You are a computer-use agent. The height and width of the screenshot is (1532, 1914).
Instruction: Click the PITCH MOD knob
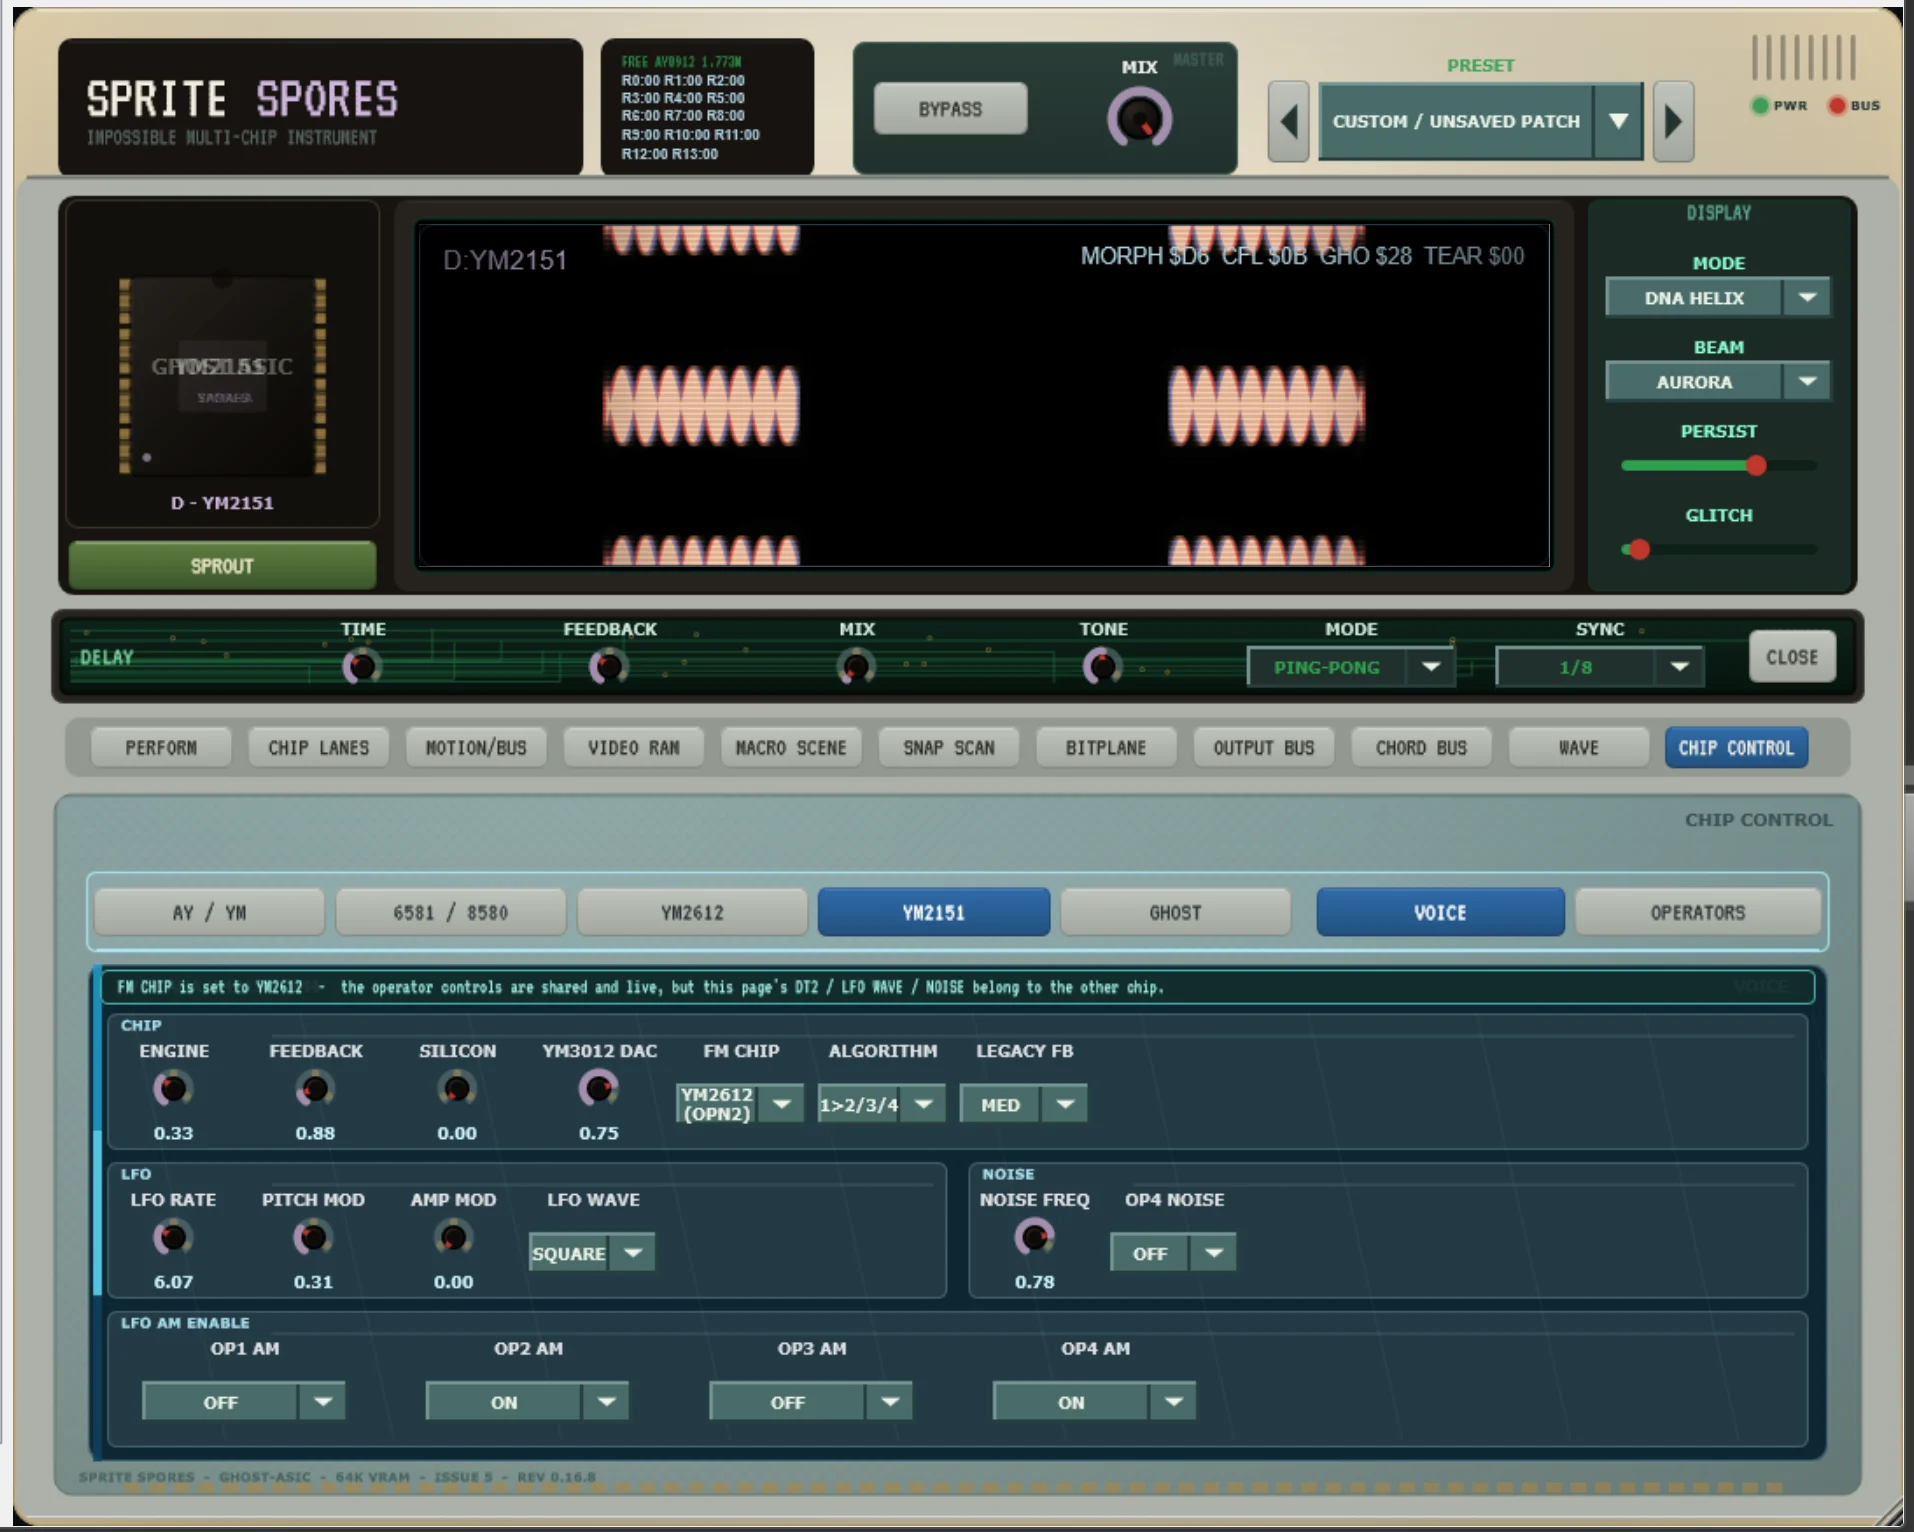click(x=313, y=1238)
